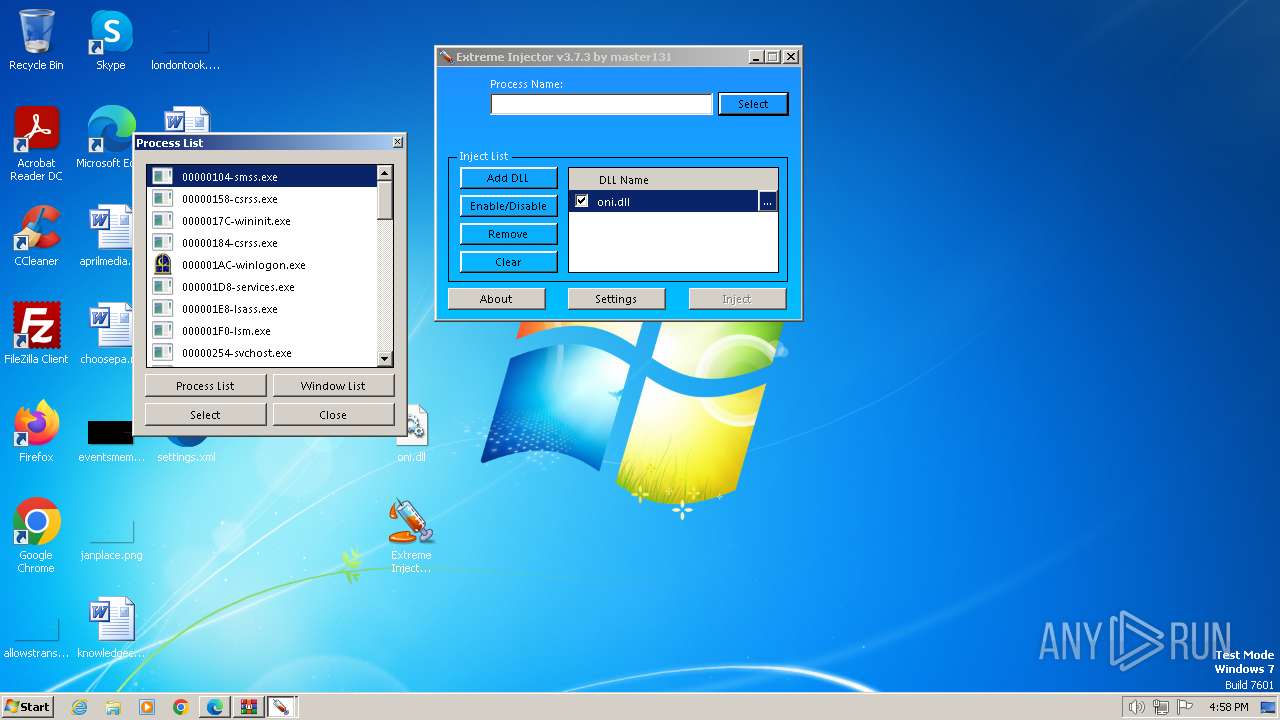Click the DLL Name column header

pyautogui.click(x=673, y=180)
